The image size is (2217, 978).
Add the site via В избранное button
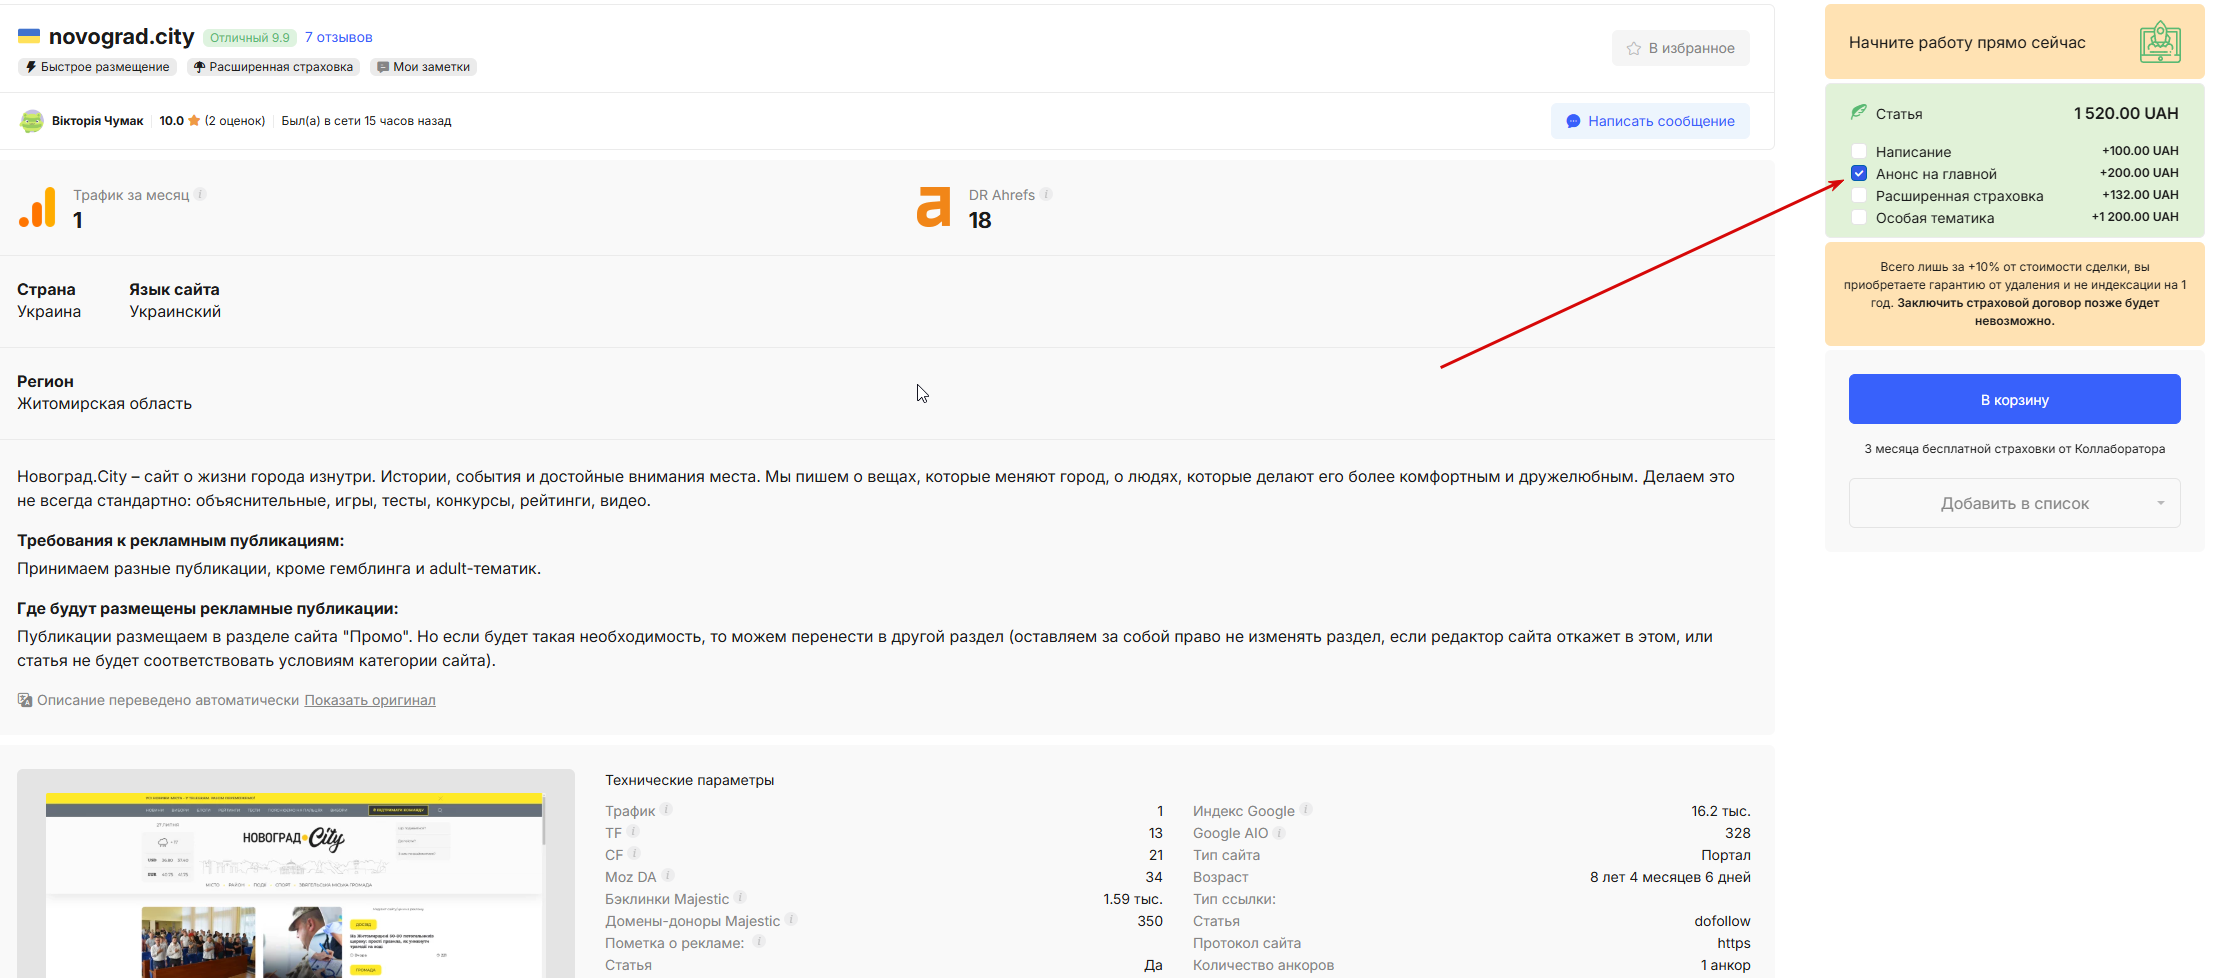tap(1680, 48)
